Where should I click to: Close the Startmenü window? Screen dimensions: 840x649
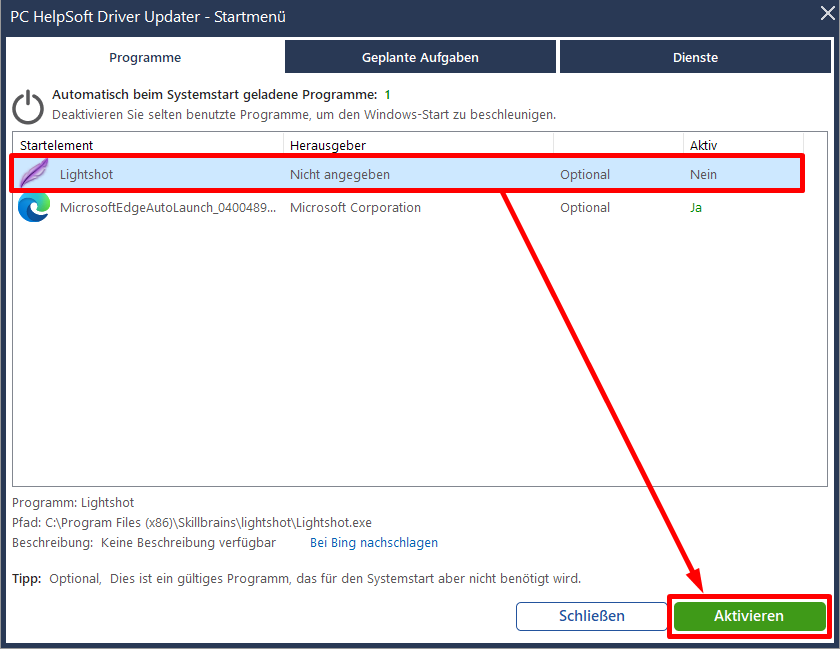pyautogui.click(x=828, y=13)
